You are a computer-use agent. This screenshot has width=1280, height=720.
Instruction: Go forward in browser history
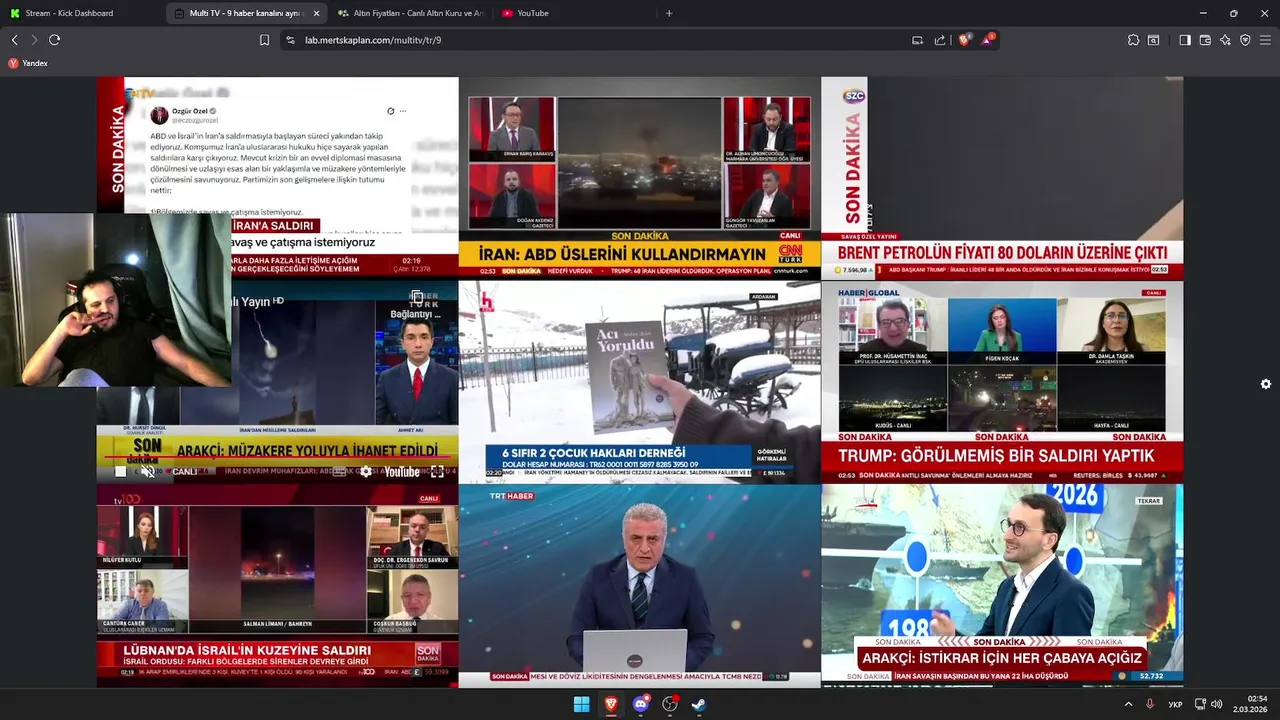pos(34,40)
